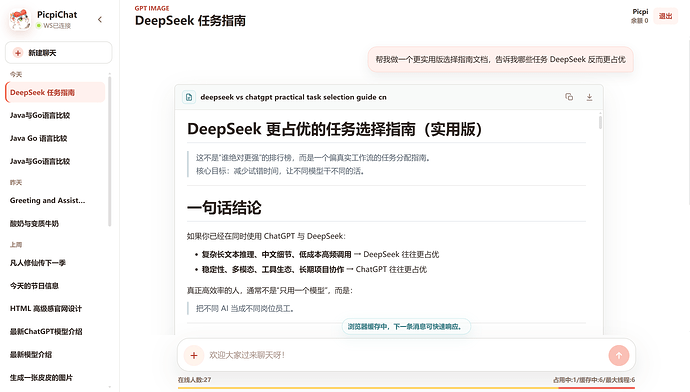This screenshot has width=690, height=392.
Task: Start a new chat with 新建聊天
Action: pyautogui.click(x=59, y=53)
